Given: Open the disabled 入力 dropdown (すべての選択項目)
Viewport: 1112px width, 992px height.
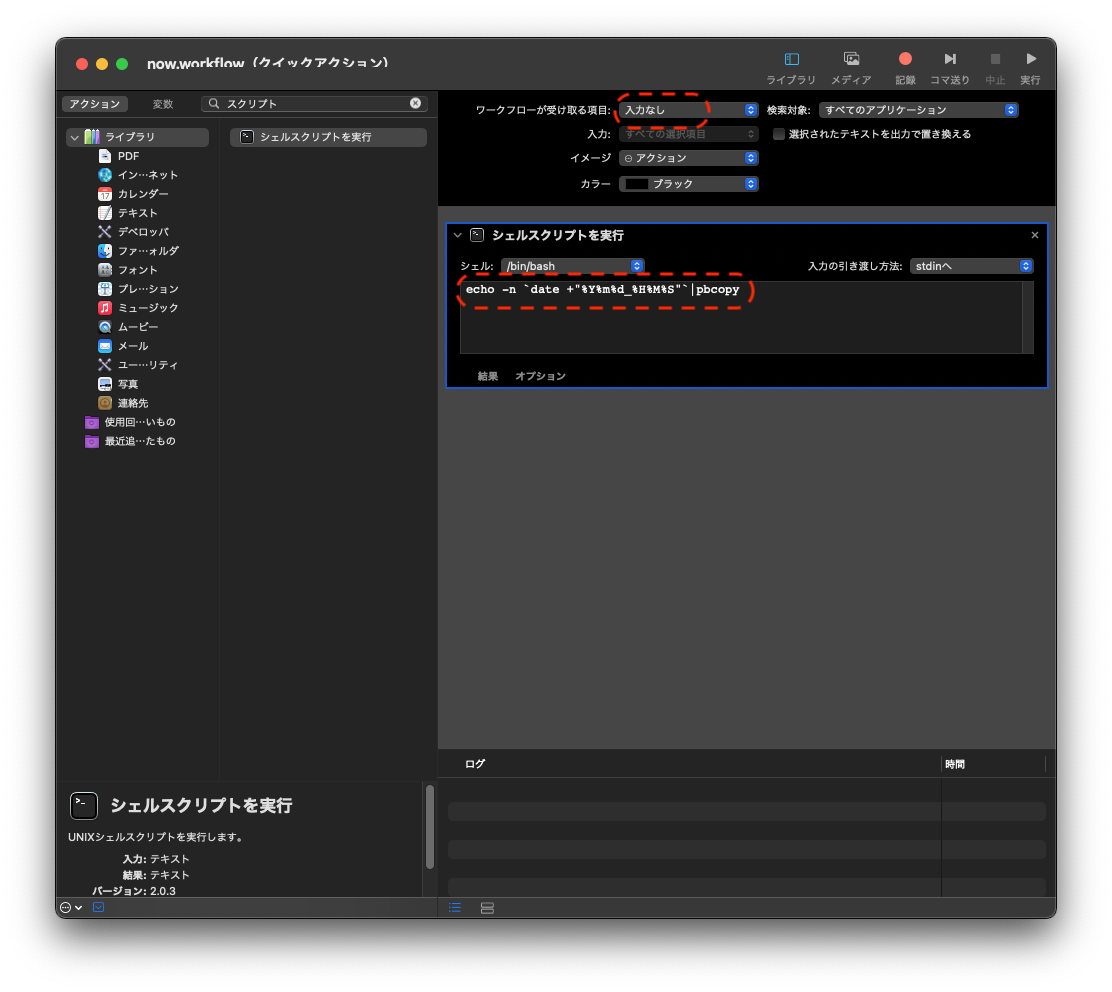Looking at the screenshot, I should pyautogui.click(x=689, y=134).
